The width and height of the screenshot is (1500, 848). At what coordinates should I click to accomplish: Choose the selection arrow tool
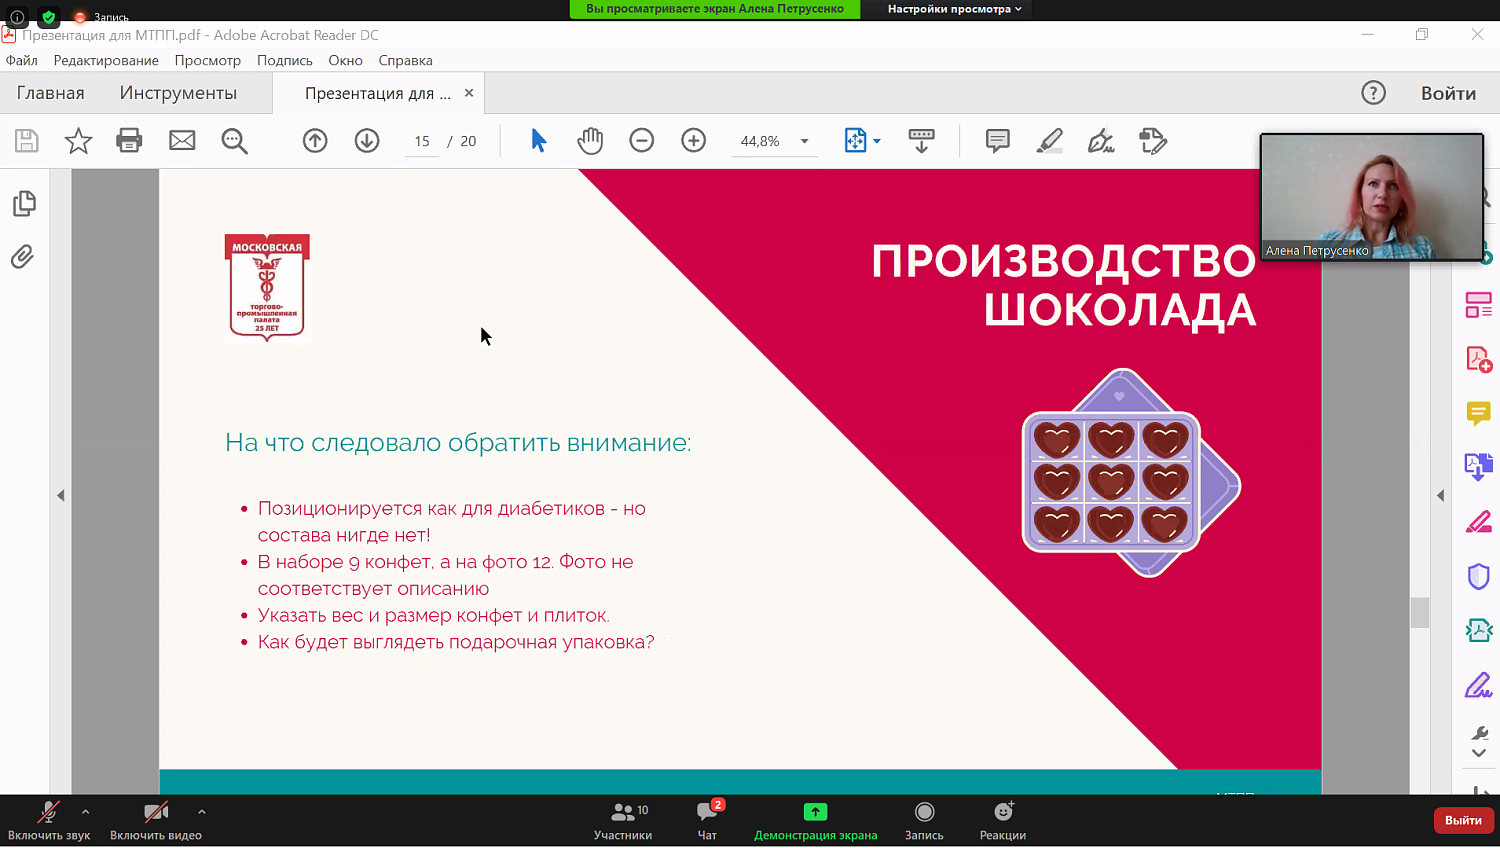(538, 141)
